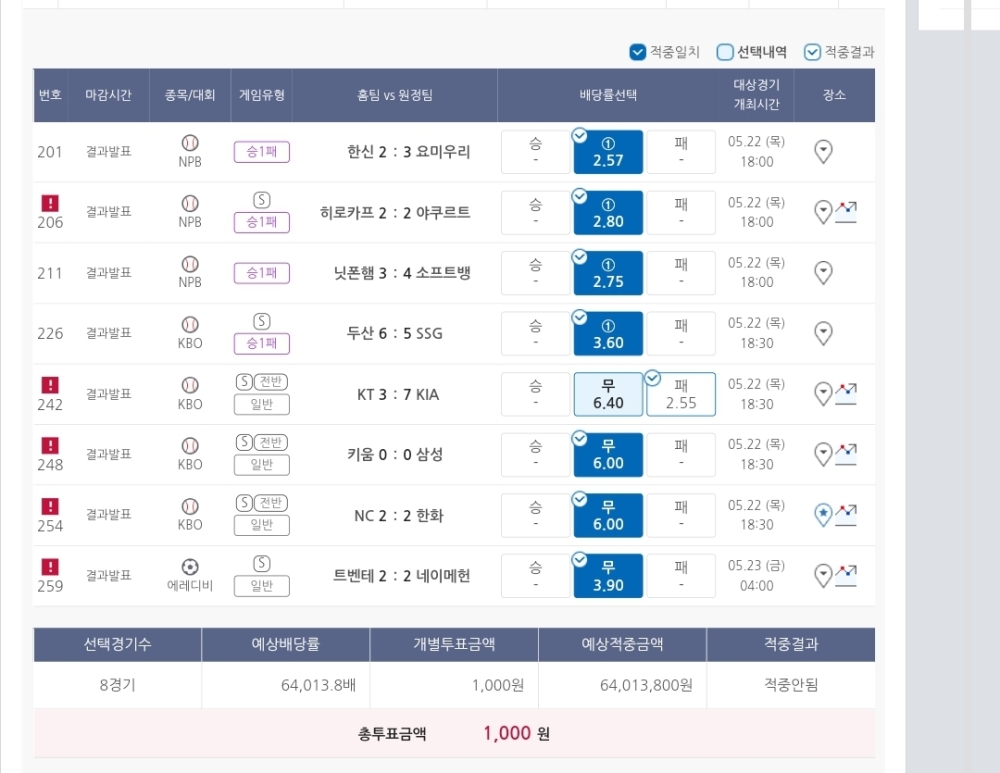Screen dimensions: 1000x773
Task: Toggle the 적중결과 checkbox
Action: click(x=812, y=52)
